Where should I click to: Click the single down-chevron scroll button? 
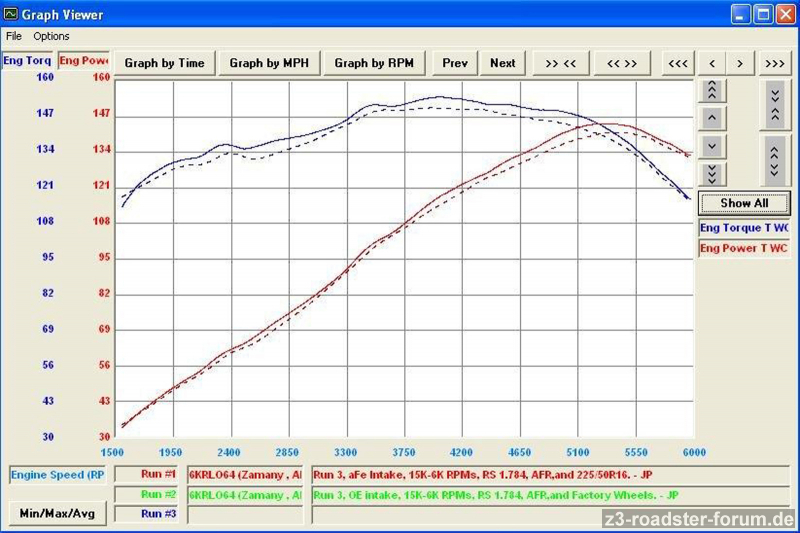point(712,147)
